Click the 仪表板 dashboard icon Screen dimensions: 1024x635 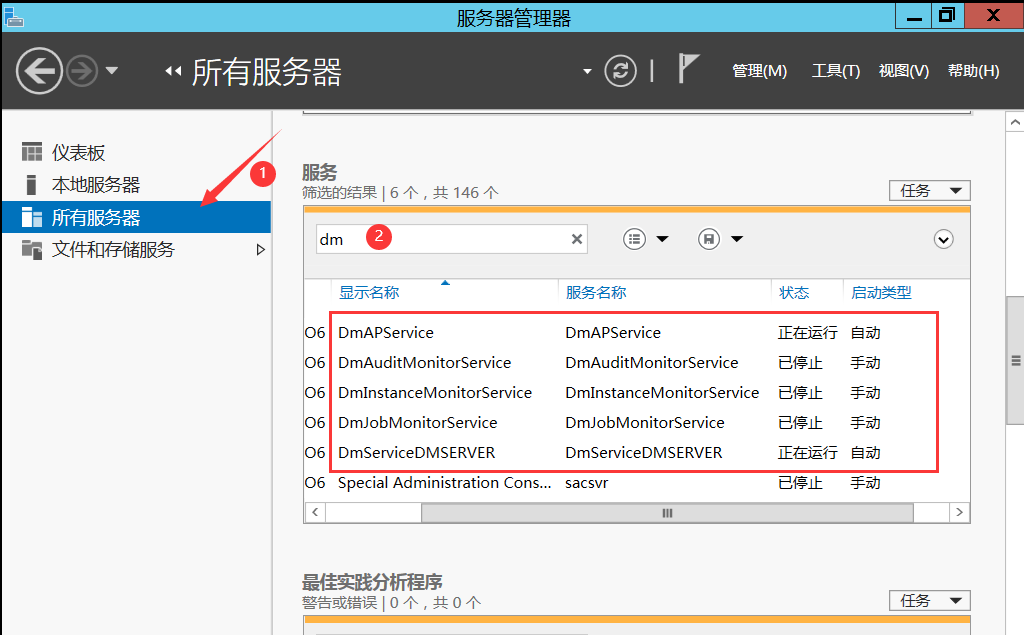pos(31,152)
